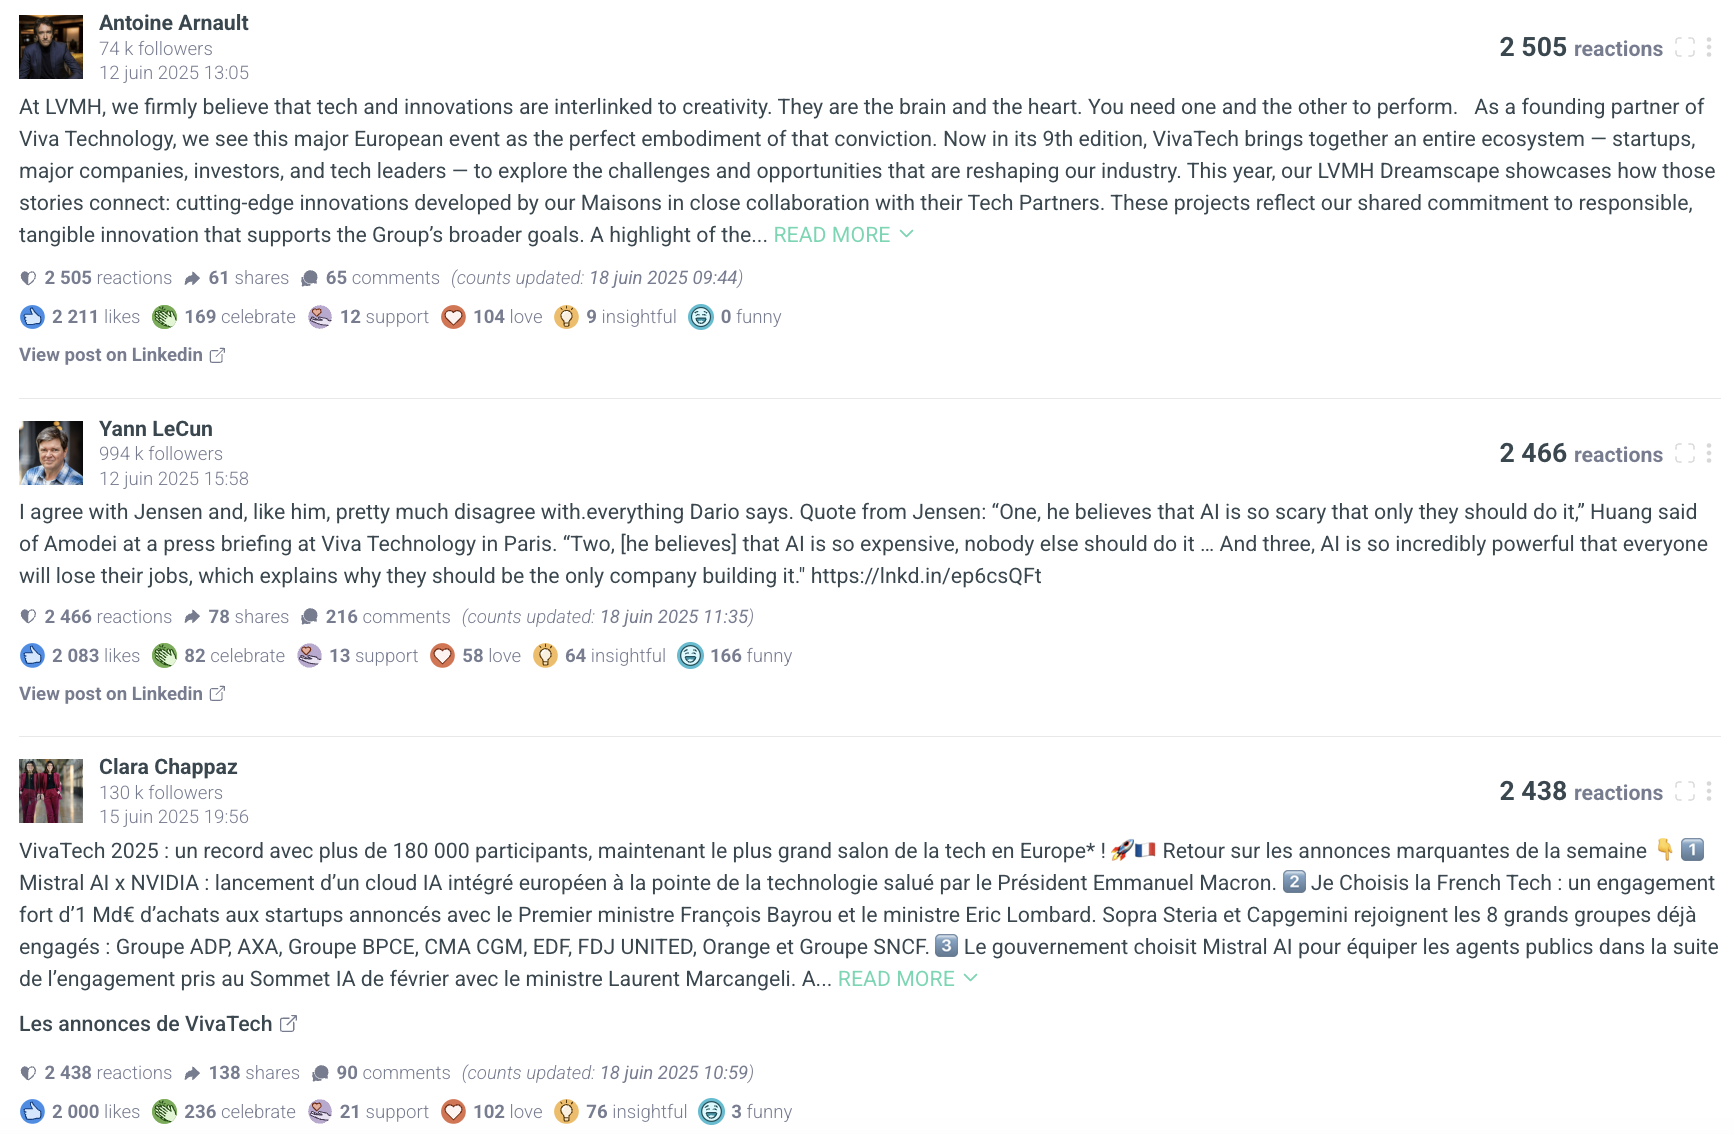Image resolution: width=1734 pixels, height=1134 pixels.
Task: Click the expand frame icon on Antoine Arnault's post
Action: 1685,47
